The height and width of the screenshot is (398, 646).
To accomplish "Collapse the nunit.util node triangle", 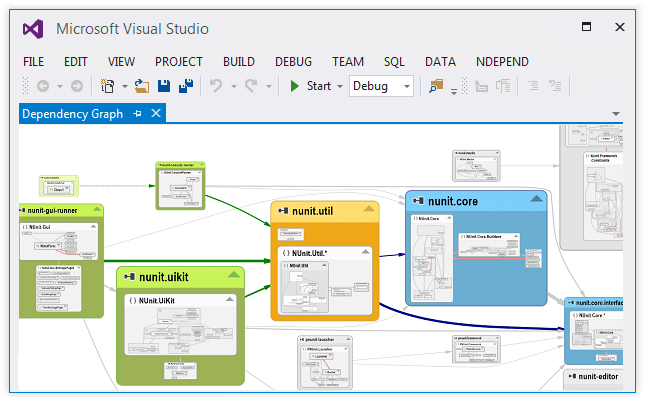I will (x=369, y=209).
